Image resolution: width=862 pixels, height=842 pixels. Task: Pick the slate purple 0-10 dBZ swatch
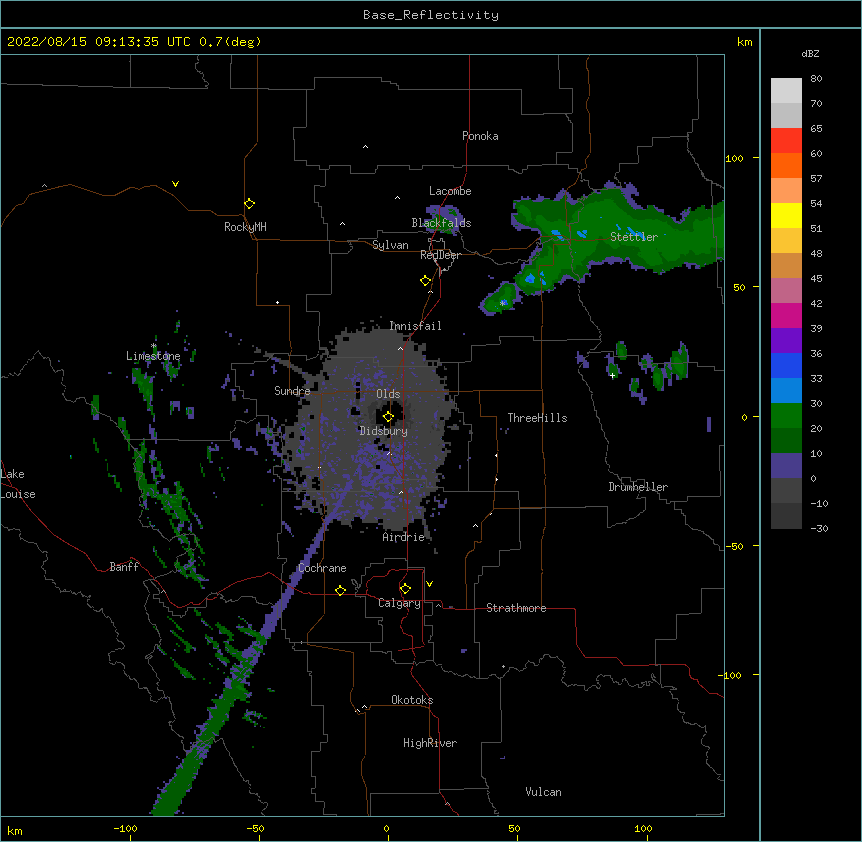(786, 466)
